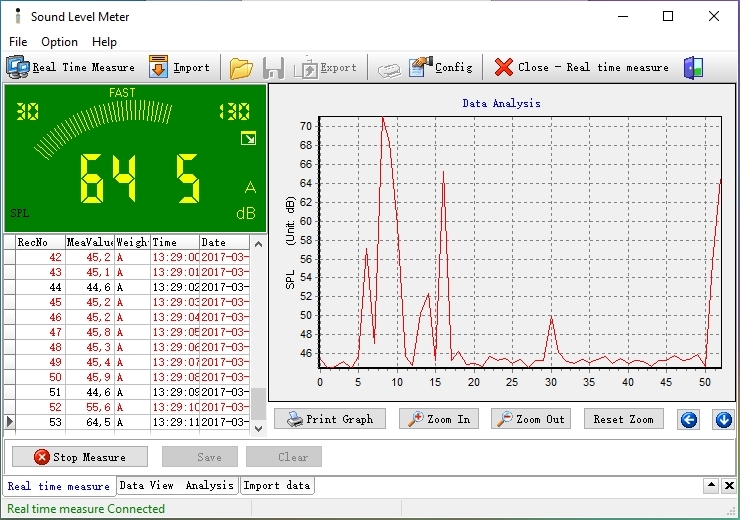
Task: Select record number 43 cell
Action: point(40,272)
